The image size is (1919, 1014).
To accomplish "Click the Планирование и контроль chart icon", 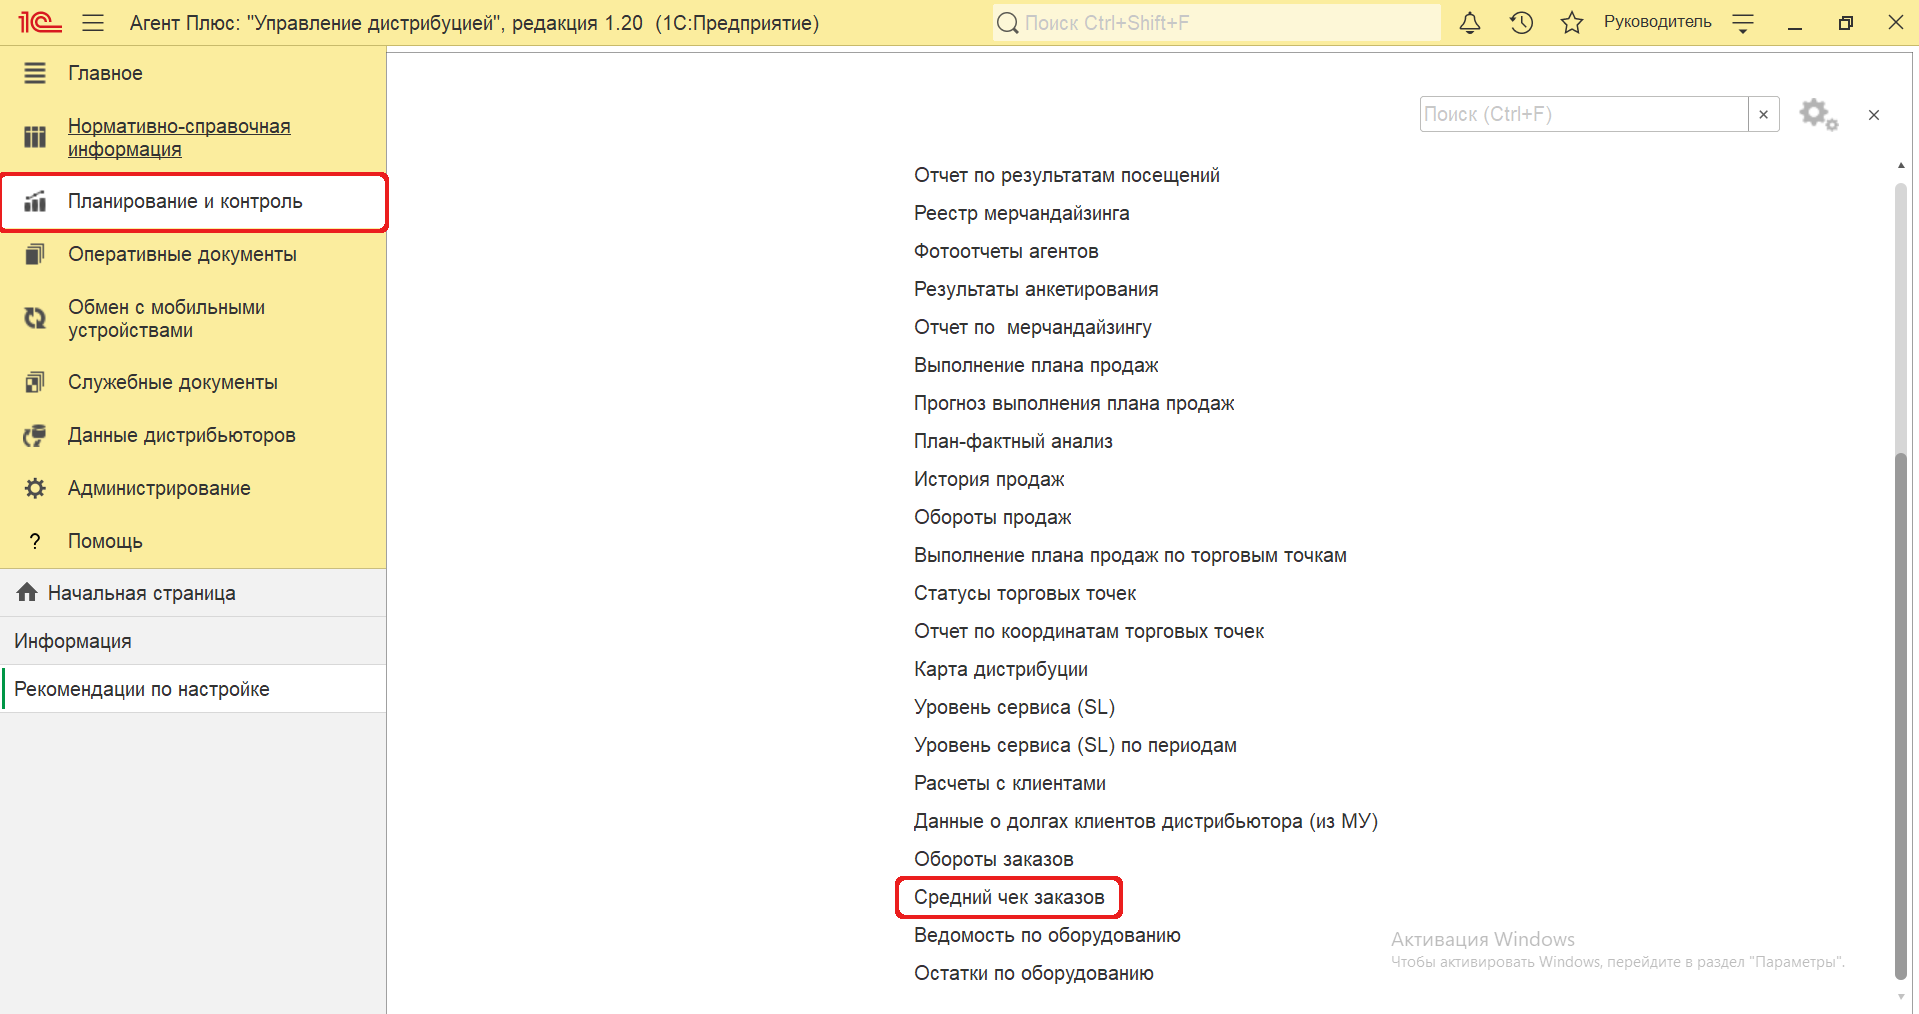I will click(35, 201).
